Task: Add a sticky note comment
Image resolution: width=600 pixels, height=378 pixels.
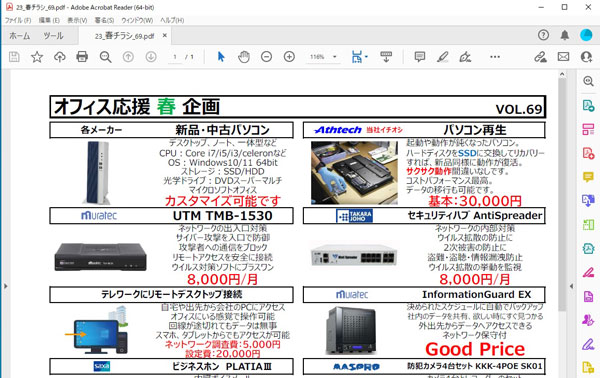Action: point(420,57)
